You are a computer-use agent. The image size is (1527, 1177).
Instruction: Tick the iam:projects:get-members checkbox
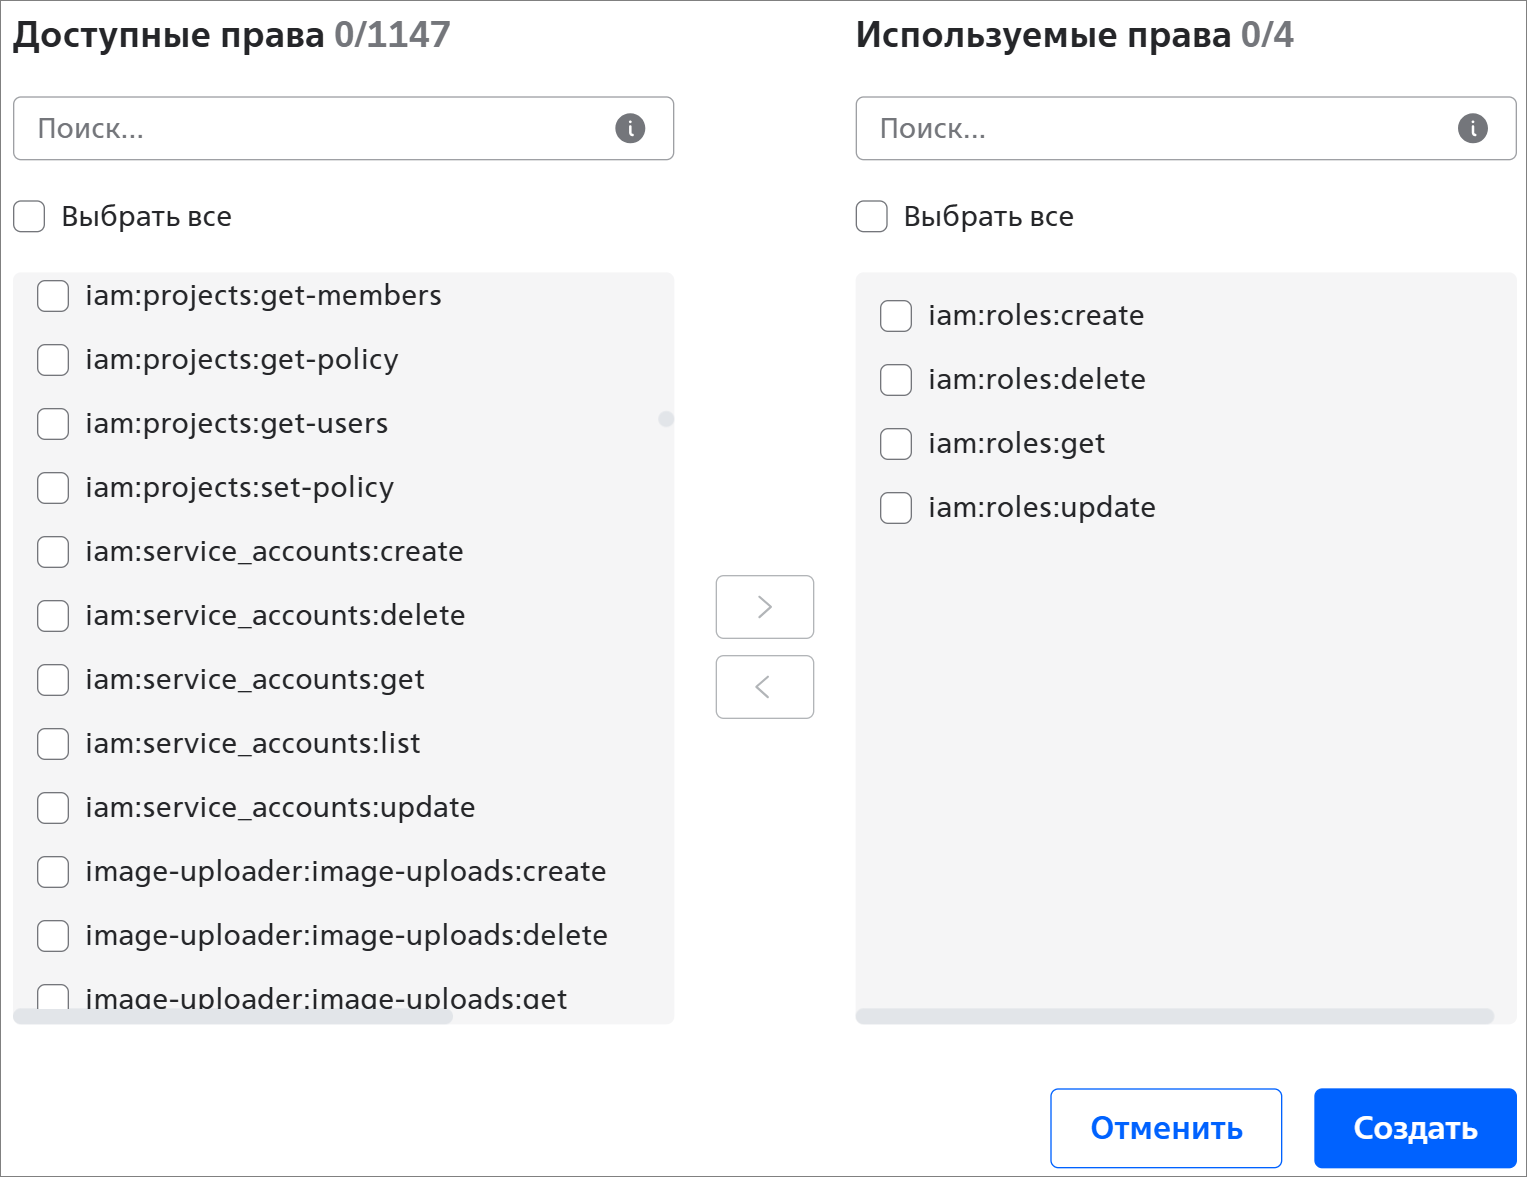pyautogui.click(x=53, y=296)
